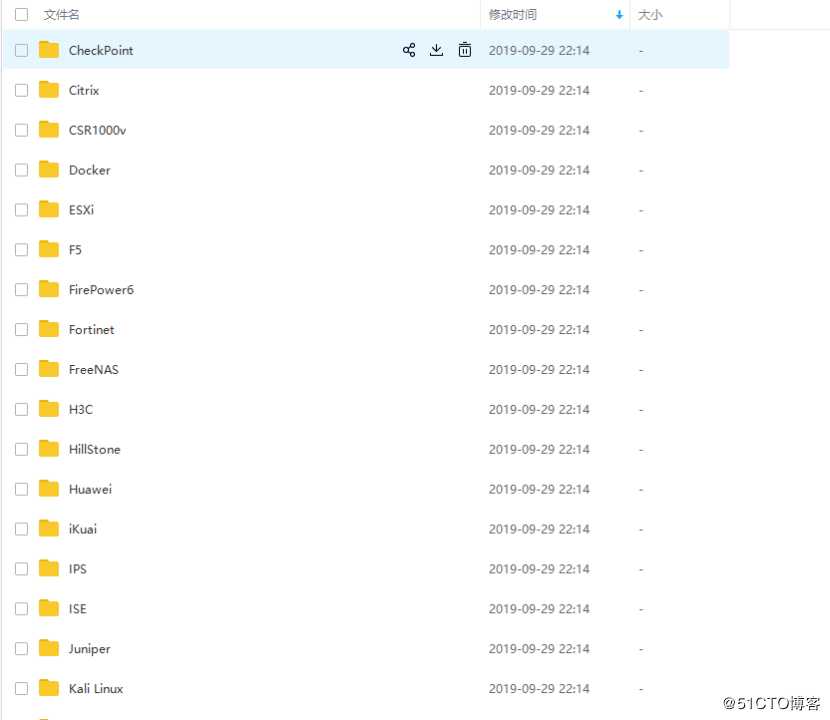Download the CheckPoint folder
This screenshot has width=830, height=720.
(436, 50)
